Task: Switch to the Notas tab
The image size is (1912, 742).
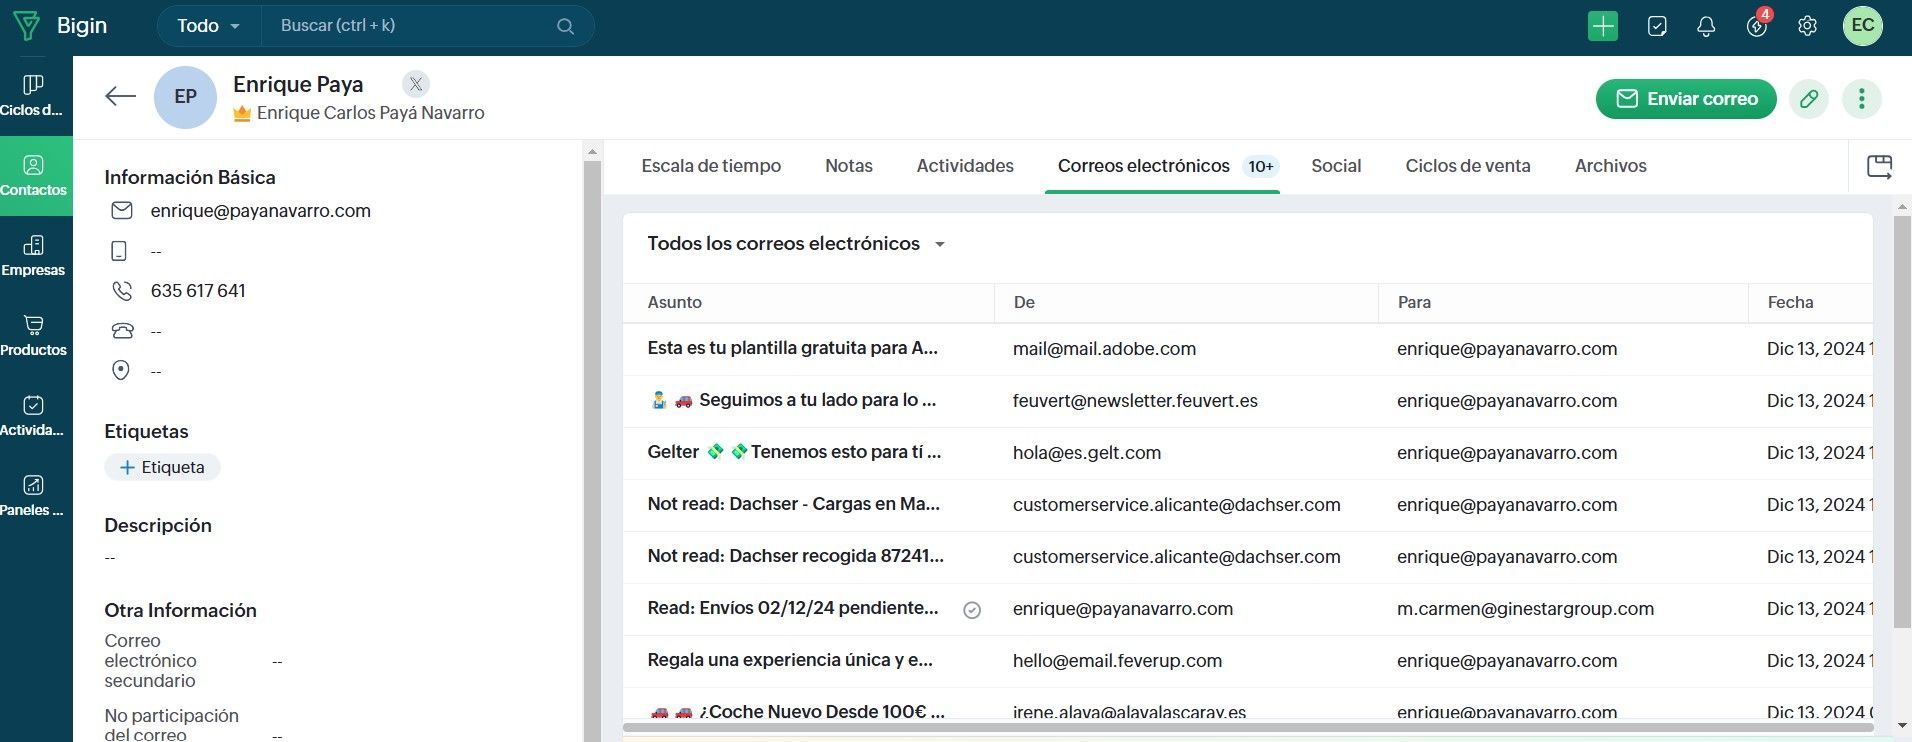Action: (848, 166)
